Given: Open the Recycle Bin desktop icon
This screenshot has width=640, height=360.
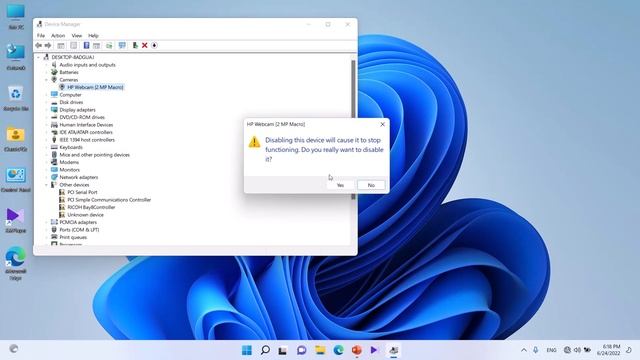Looking at the screenshot, I should coord(16,98).
